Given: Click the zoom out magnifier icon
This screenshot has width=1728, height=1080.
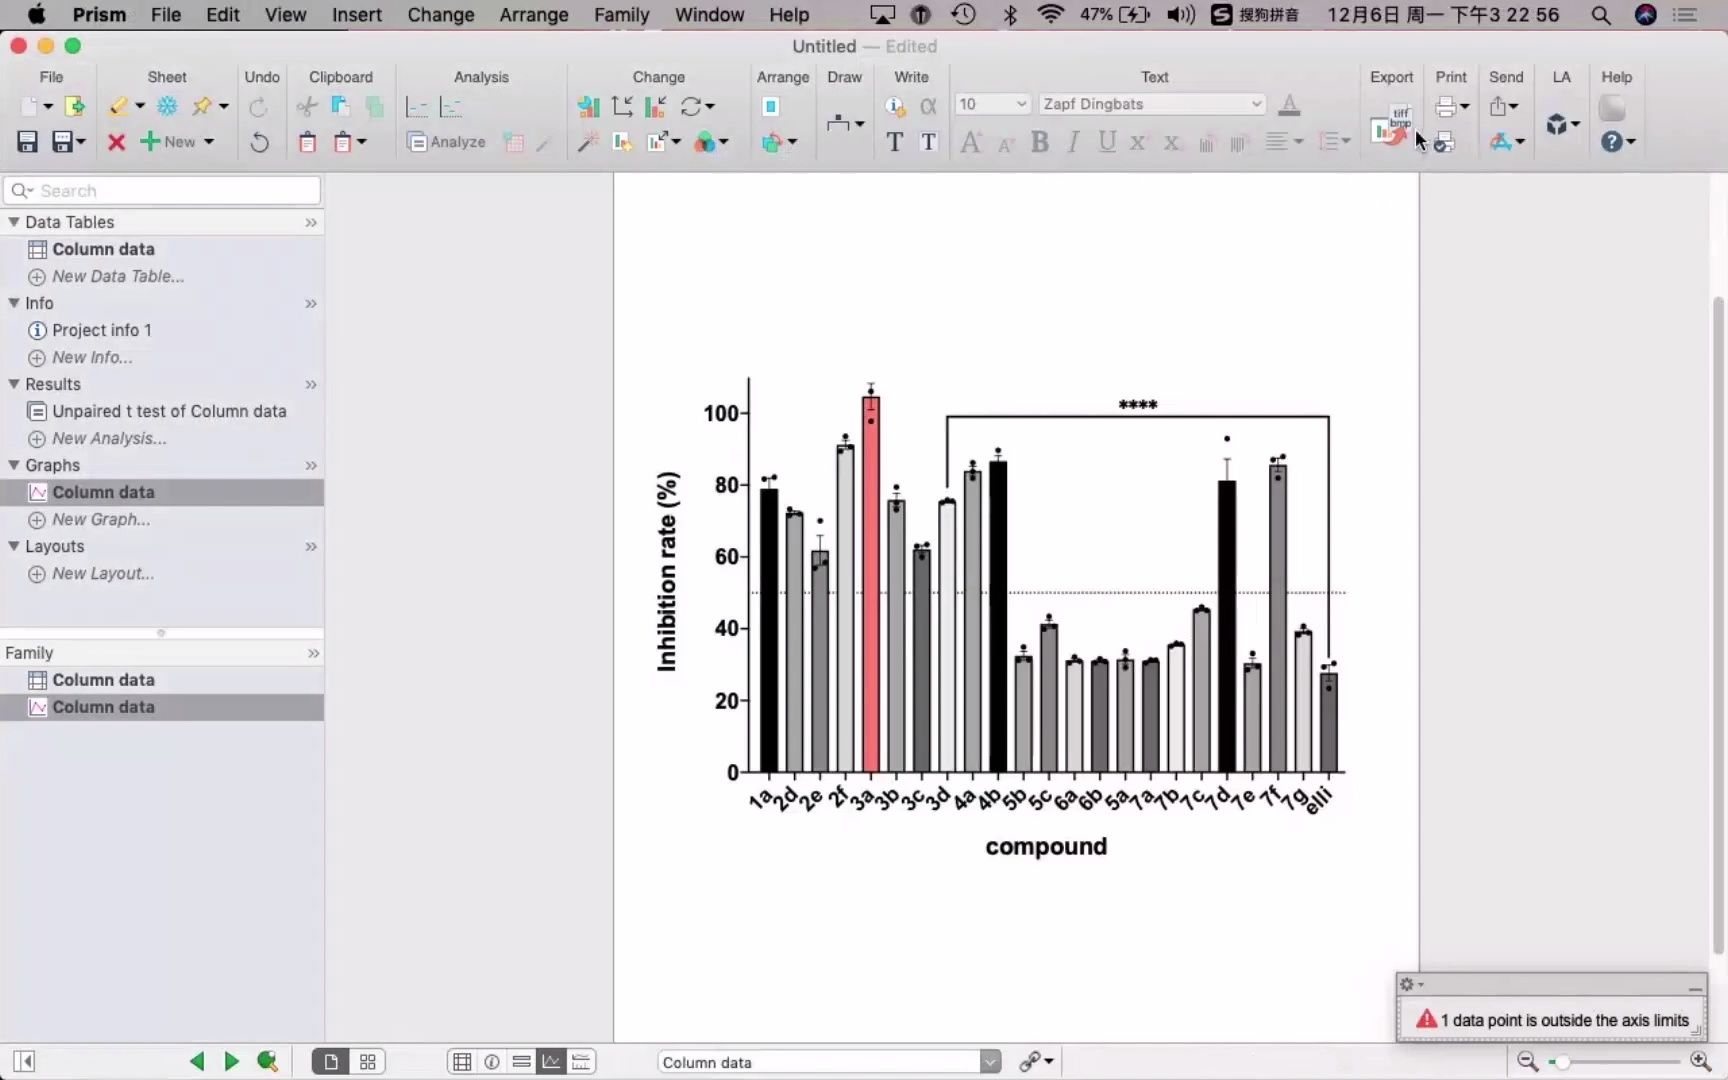Looking at the screenshot, I should coord(1526,1061).
